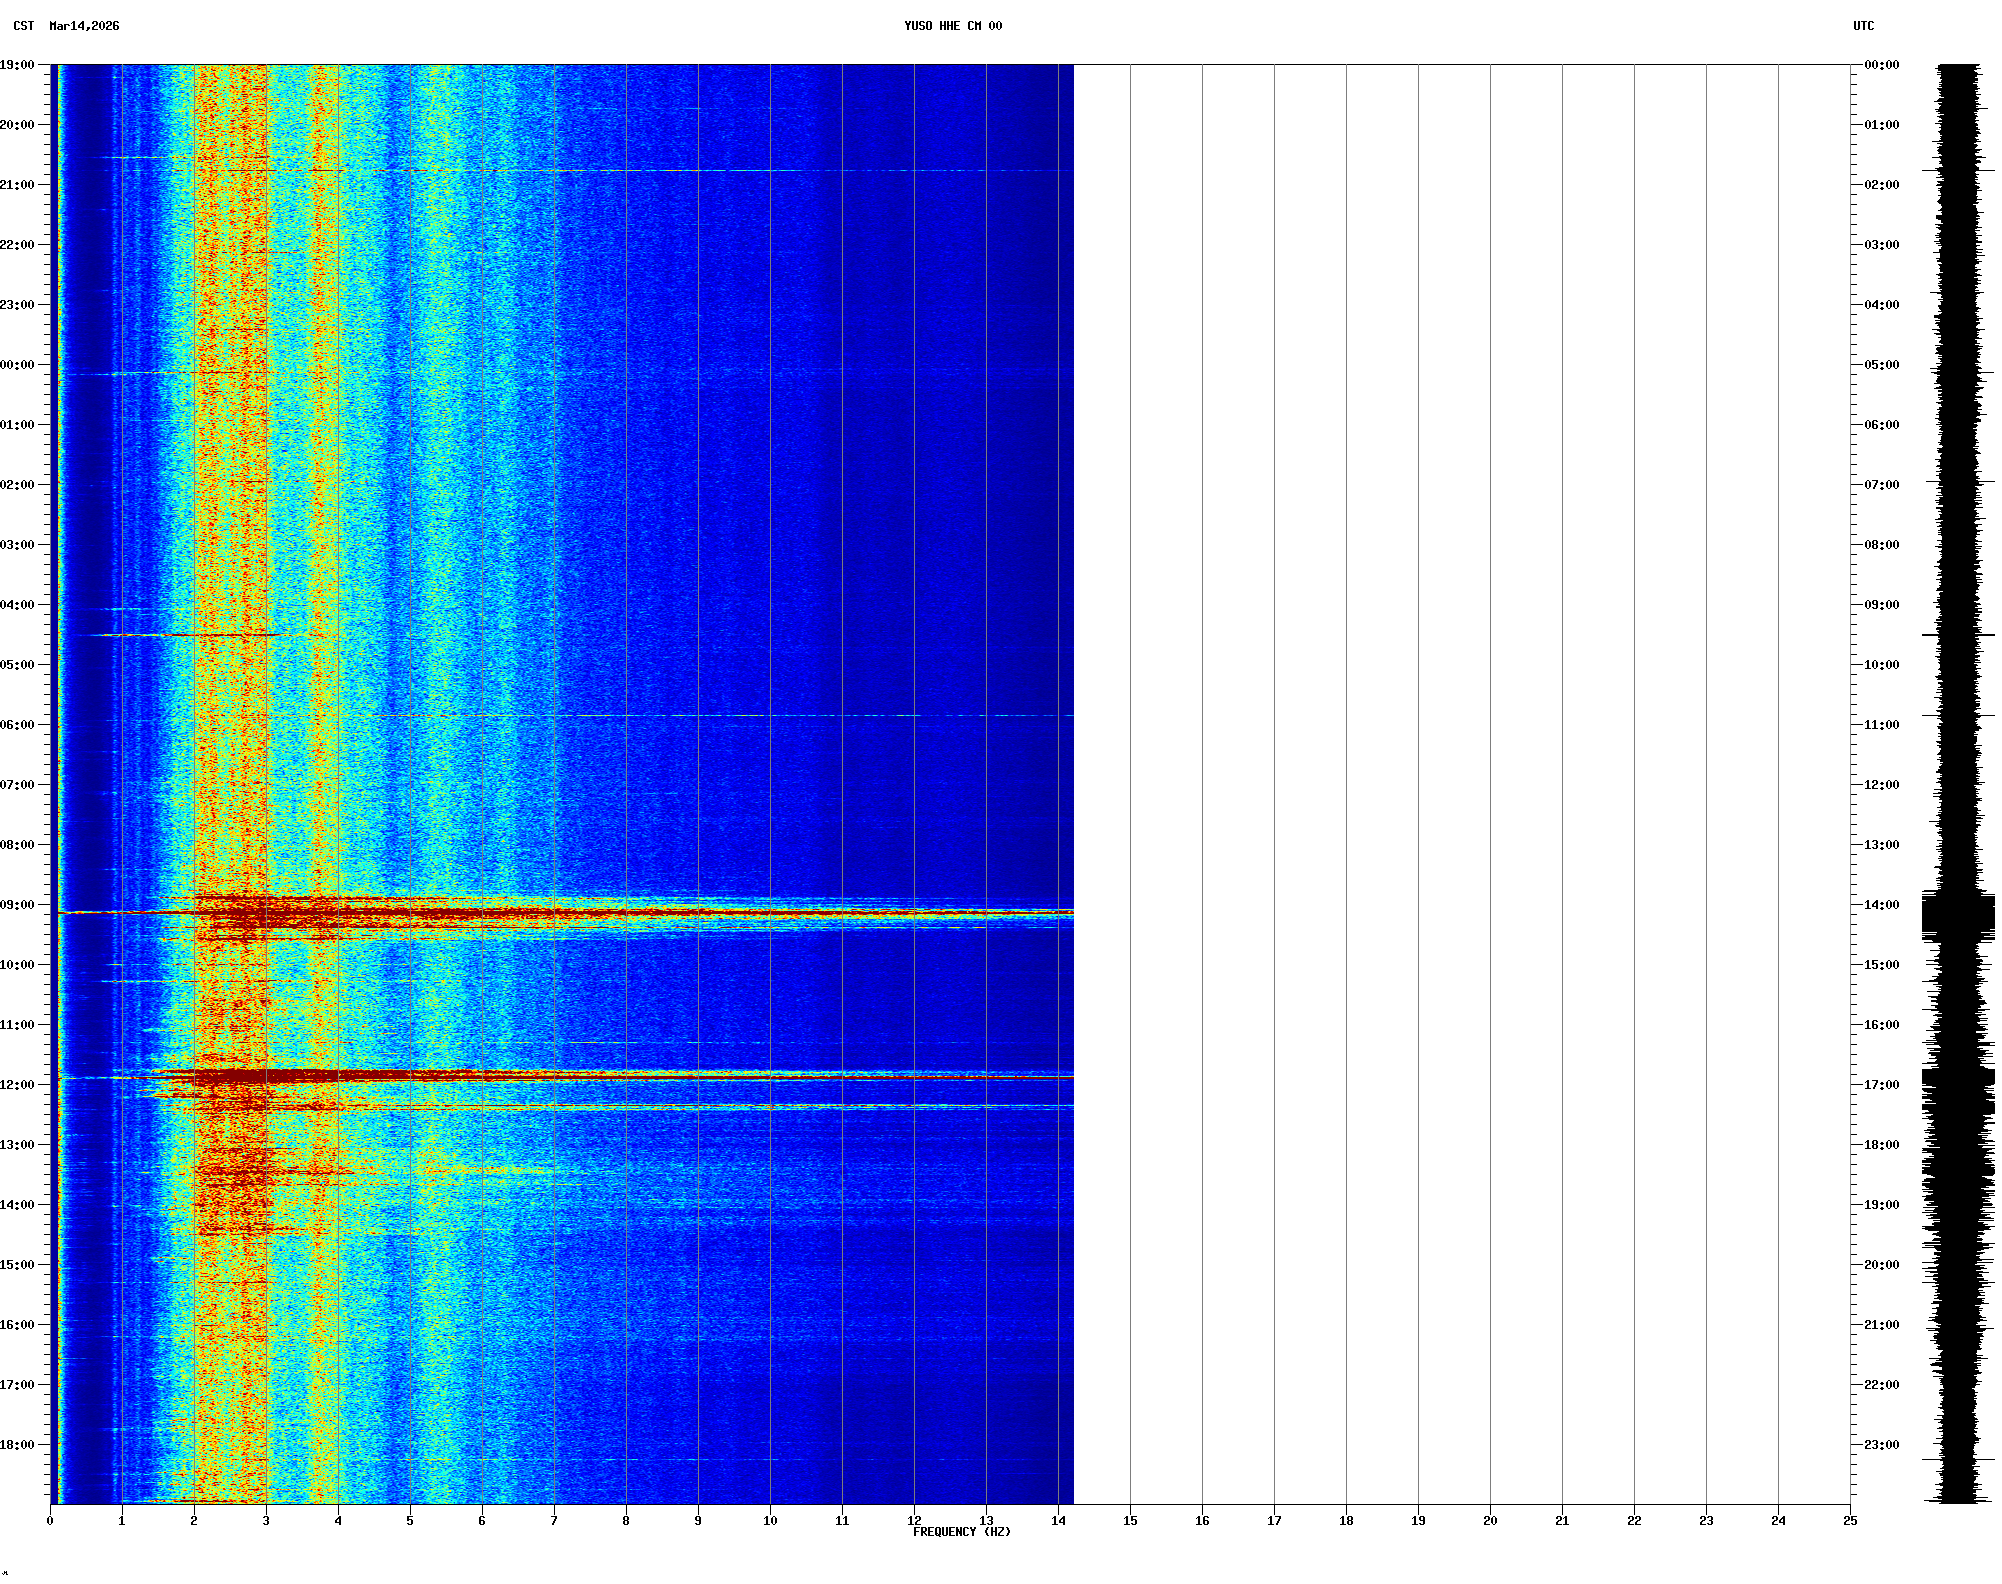This screenshot has height=1584, width=2002.
Task: Click the 09:00 CST time marker
Action: 17,905
